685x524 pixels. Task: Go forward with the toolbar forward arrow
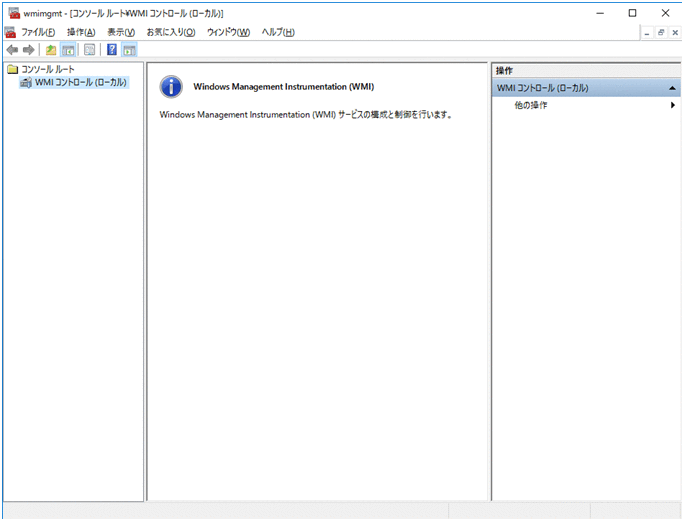(28, 50)
